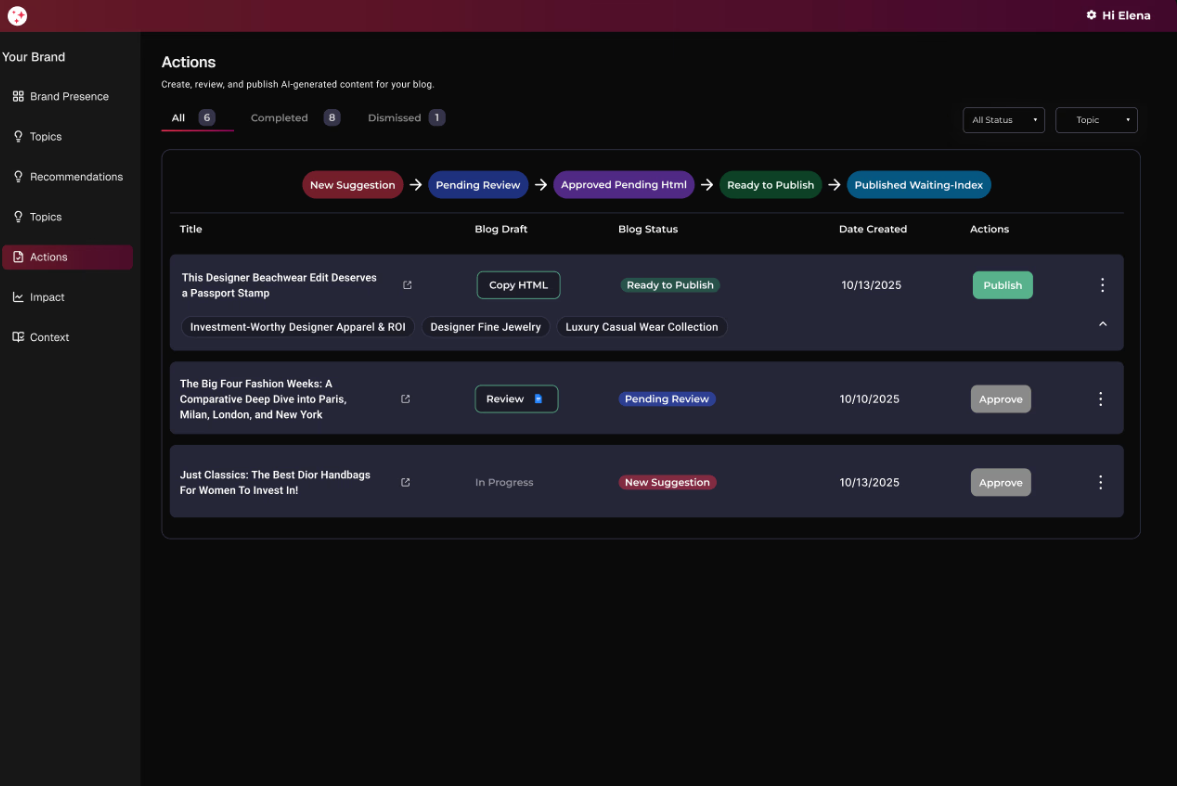Image resolution: width=1177 pixels, height=786 pixels.
Task: Open external link icon for Designer Beachwear article
Action: (x=407, y=285)
